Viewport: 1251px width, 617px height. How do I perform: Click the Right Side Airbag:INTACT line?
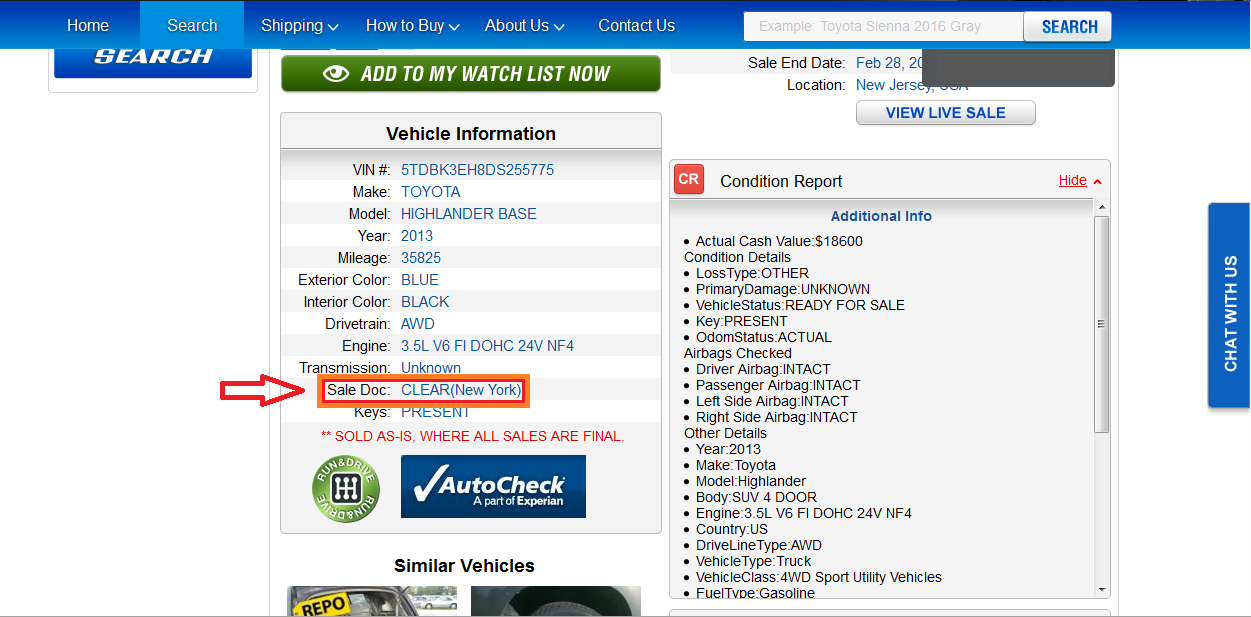(x=777, y=417)
